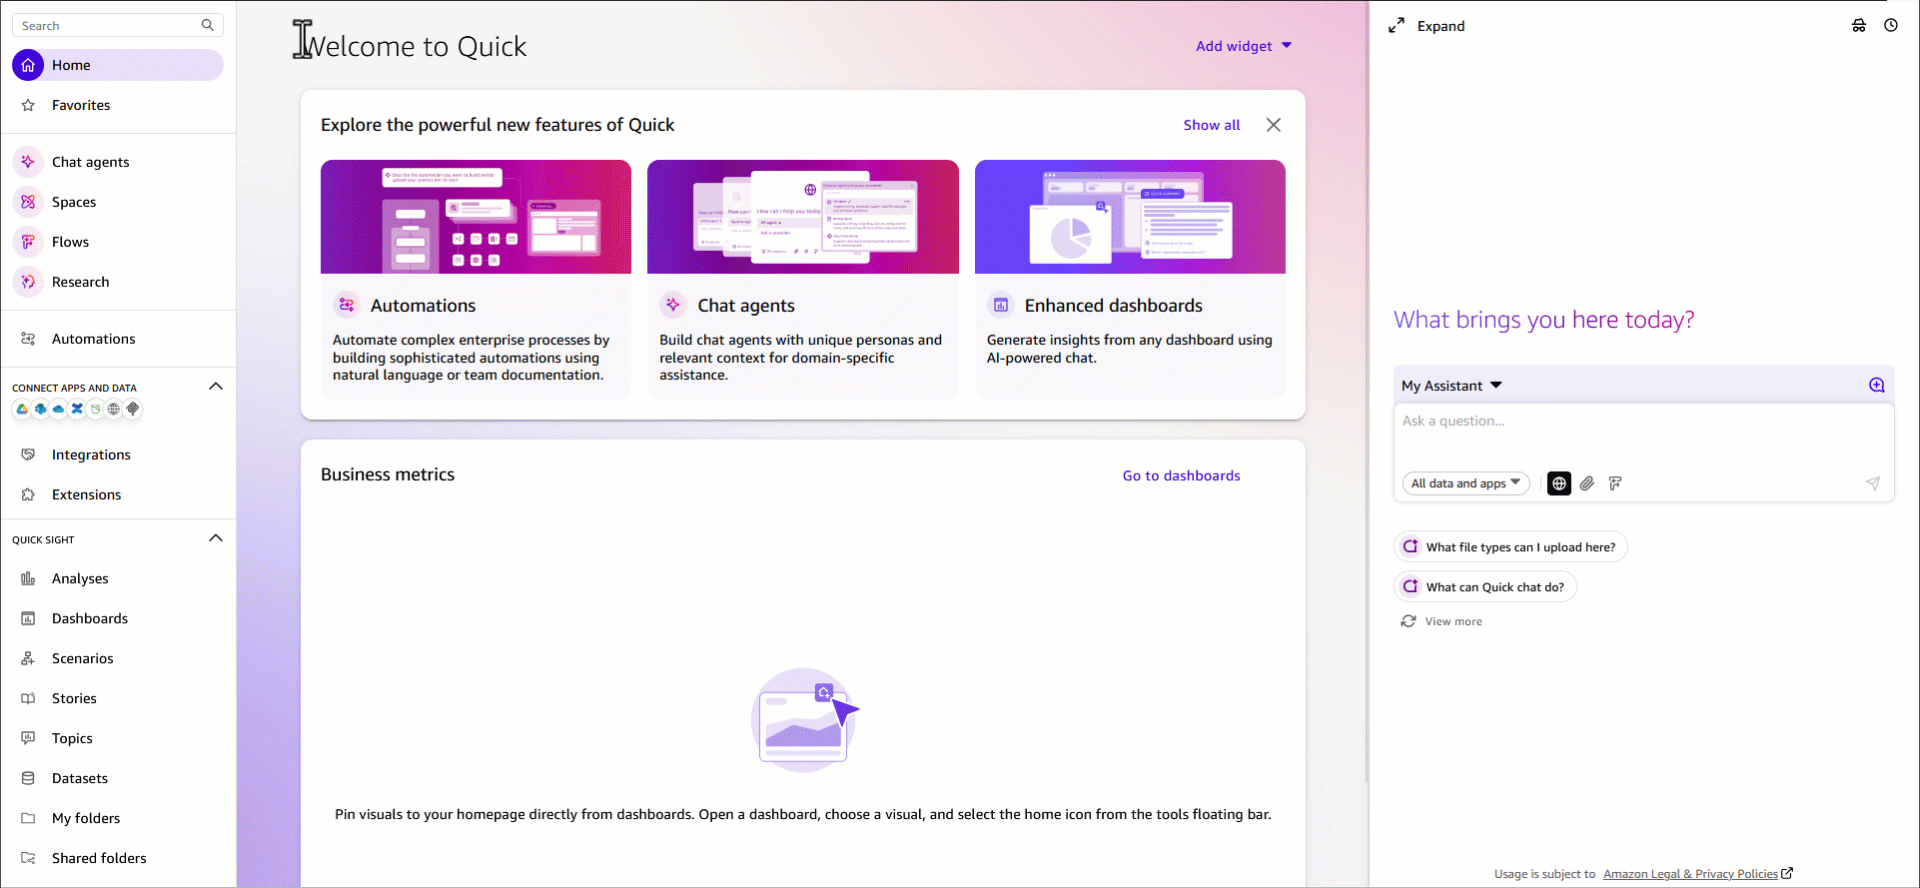Select Dashboards in the sidebar
1920x888 pixels.
[89, 619]
